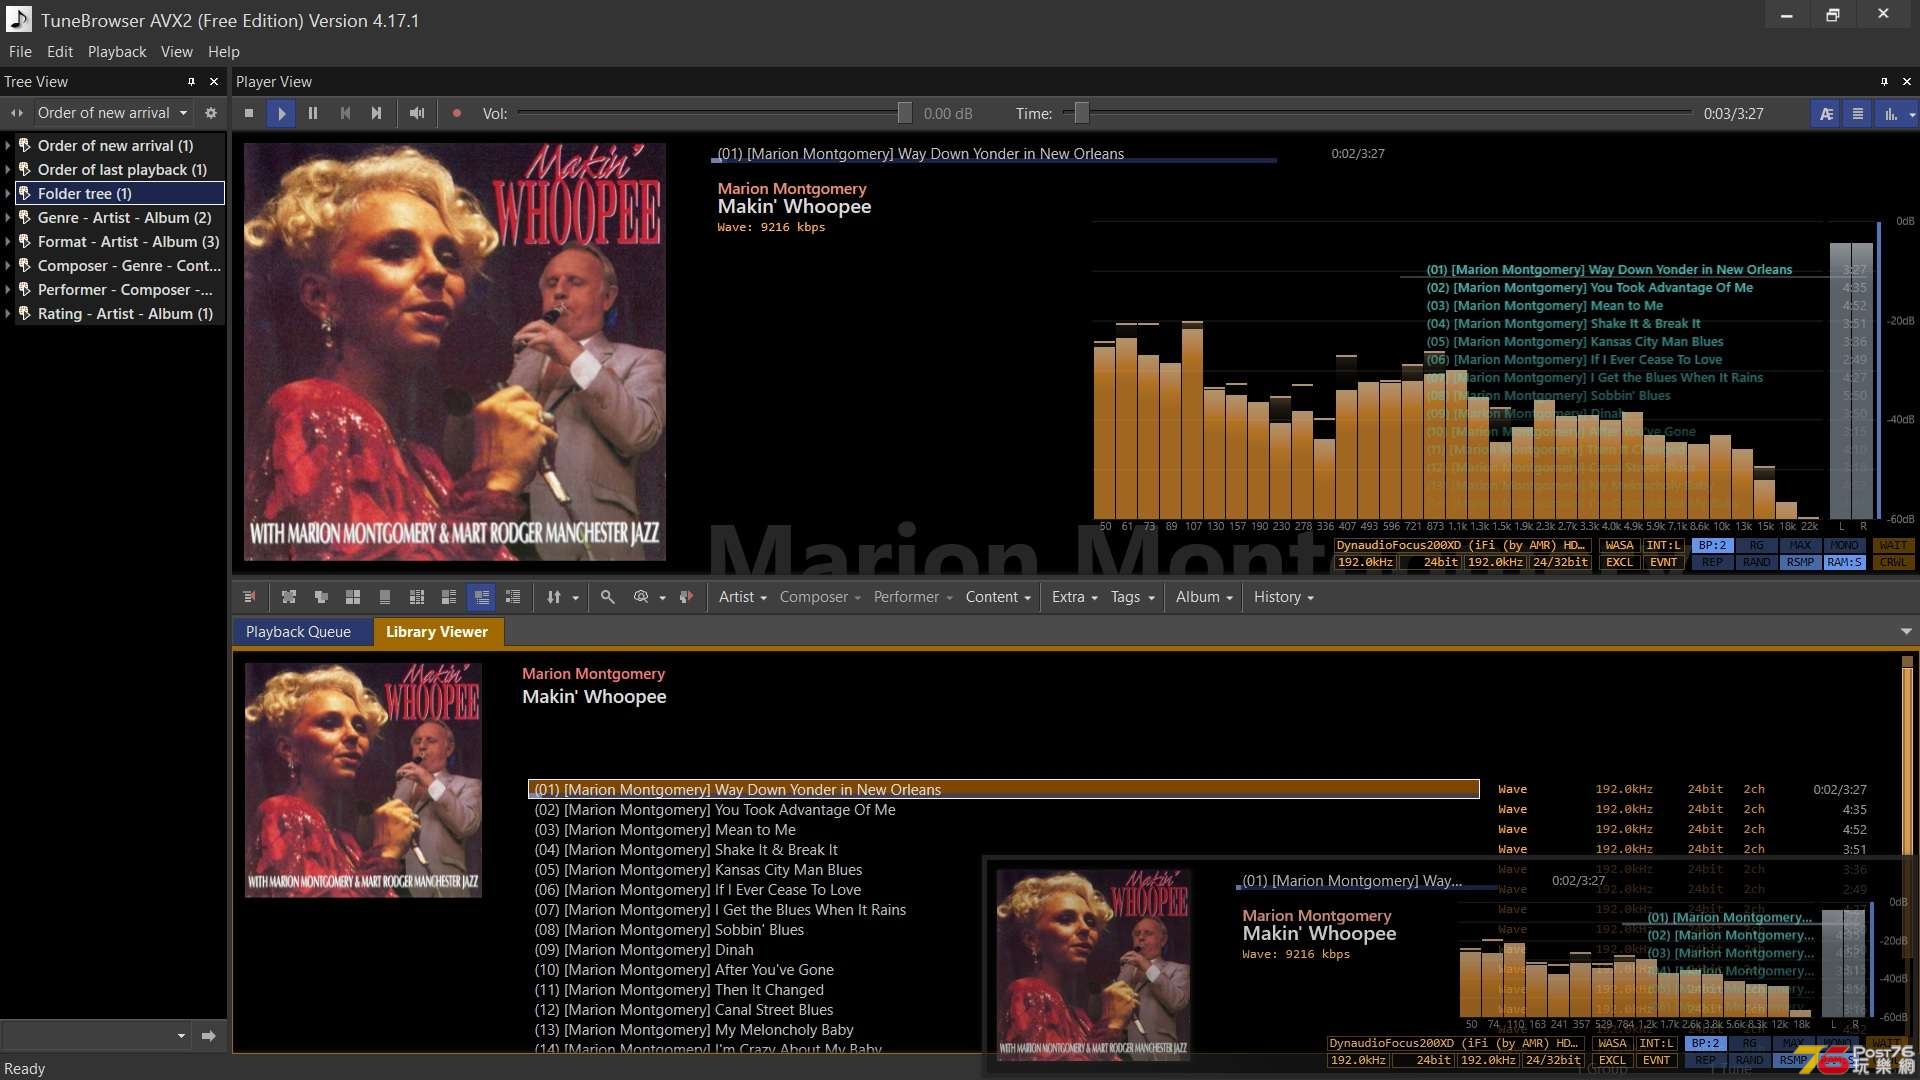The height and width of the screenshot is (1080, 1920).
Task: Click the Time seek slider handle
Action: 1081,113
